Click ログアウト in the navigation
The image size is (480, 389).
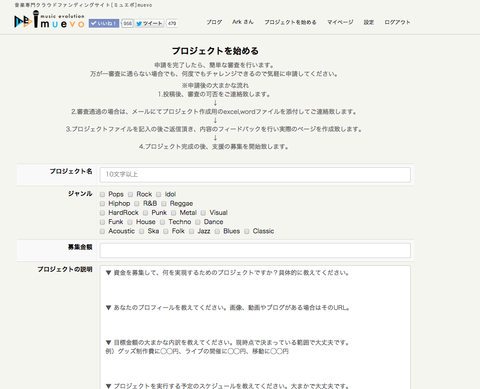point(397,22)
